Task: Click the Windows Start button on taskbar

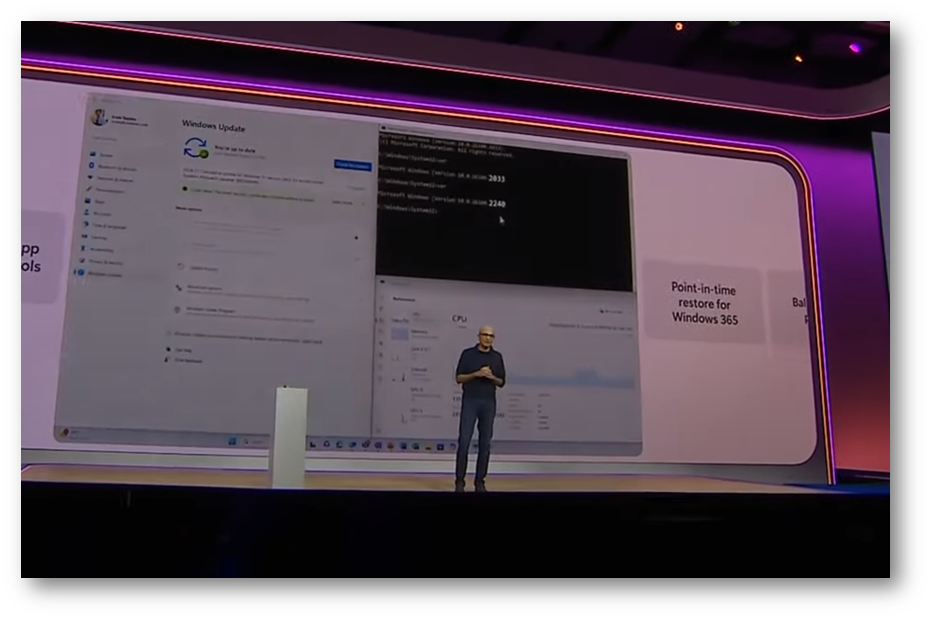Action: point(232,442)
